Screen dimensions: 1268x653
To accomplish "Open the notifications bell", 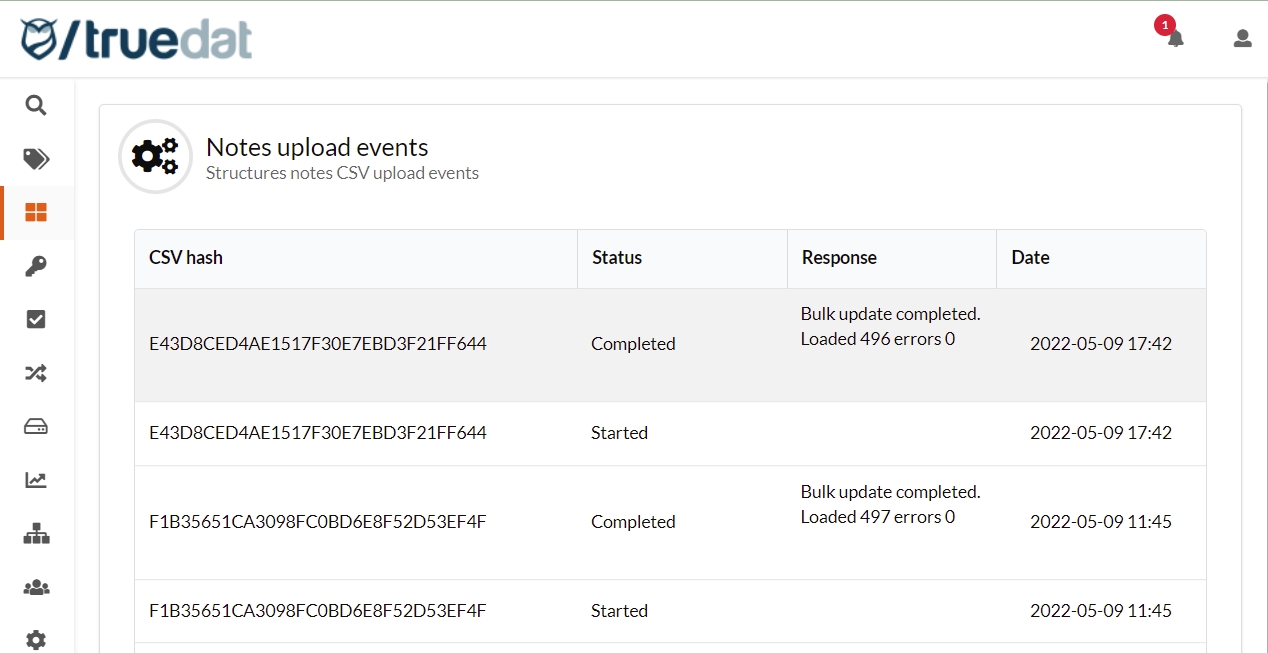I will (1175, 38).
